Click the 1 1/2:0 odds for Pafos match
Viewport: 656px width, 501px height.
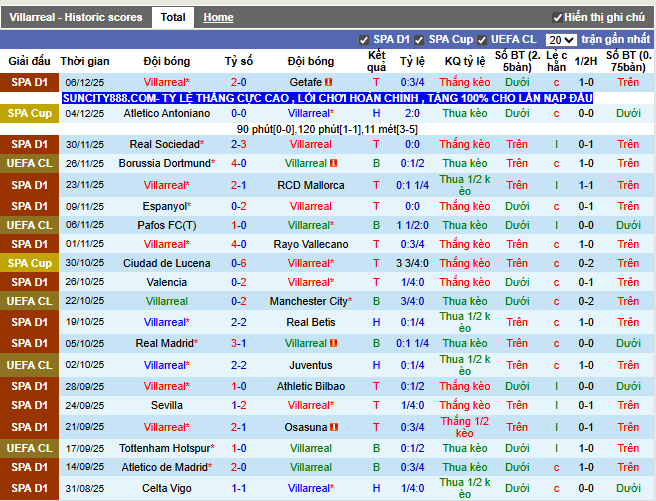click(x=413, y=225)
